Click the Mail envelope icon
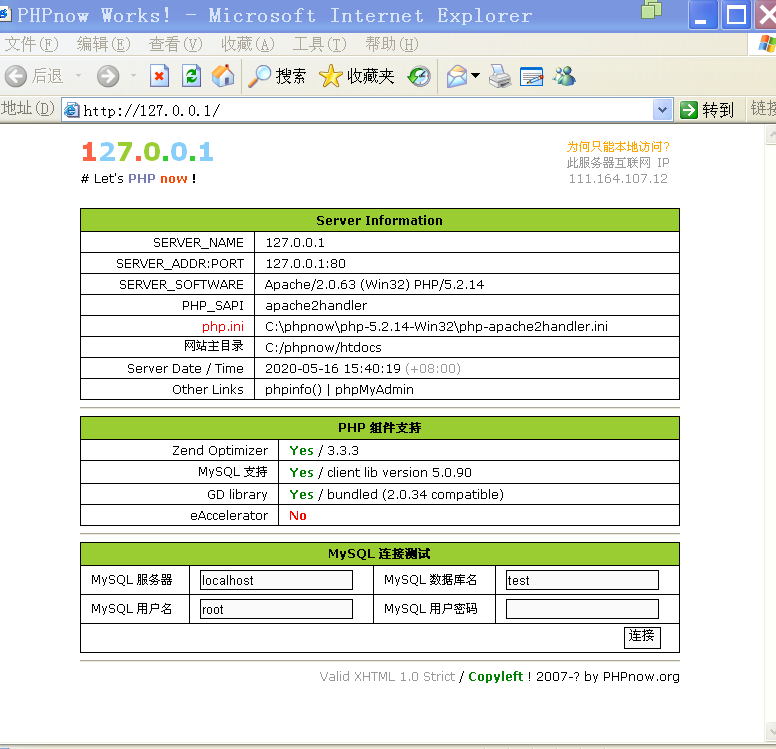776x749 pixels. 457,76
